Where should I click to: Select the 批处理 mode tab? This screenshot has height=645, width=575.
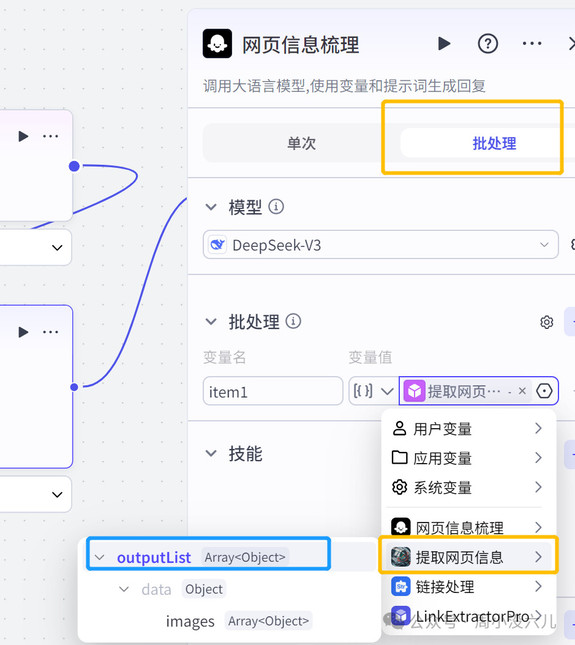pos(494,143)
